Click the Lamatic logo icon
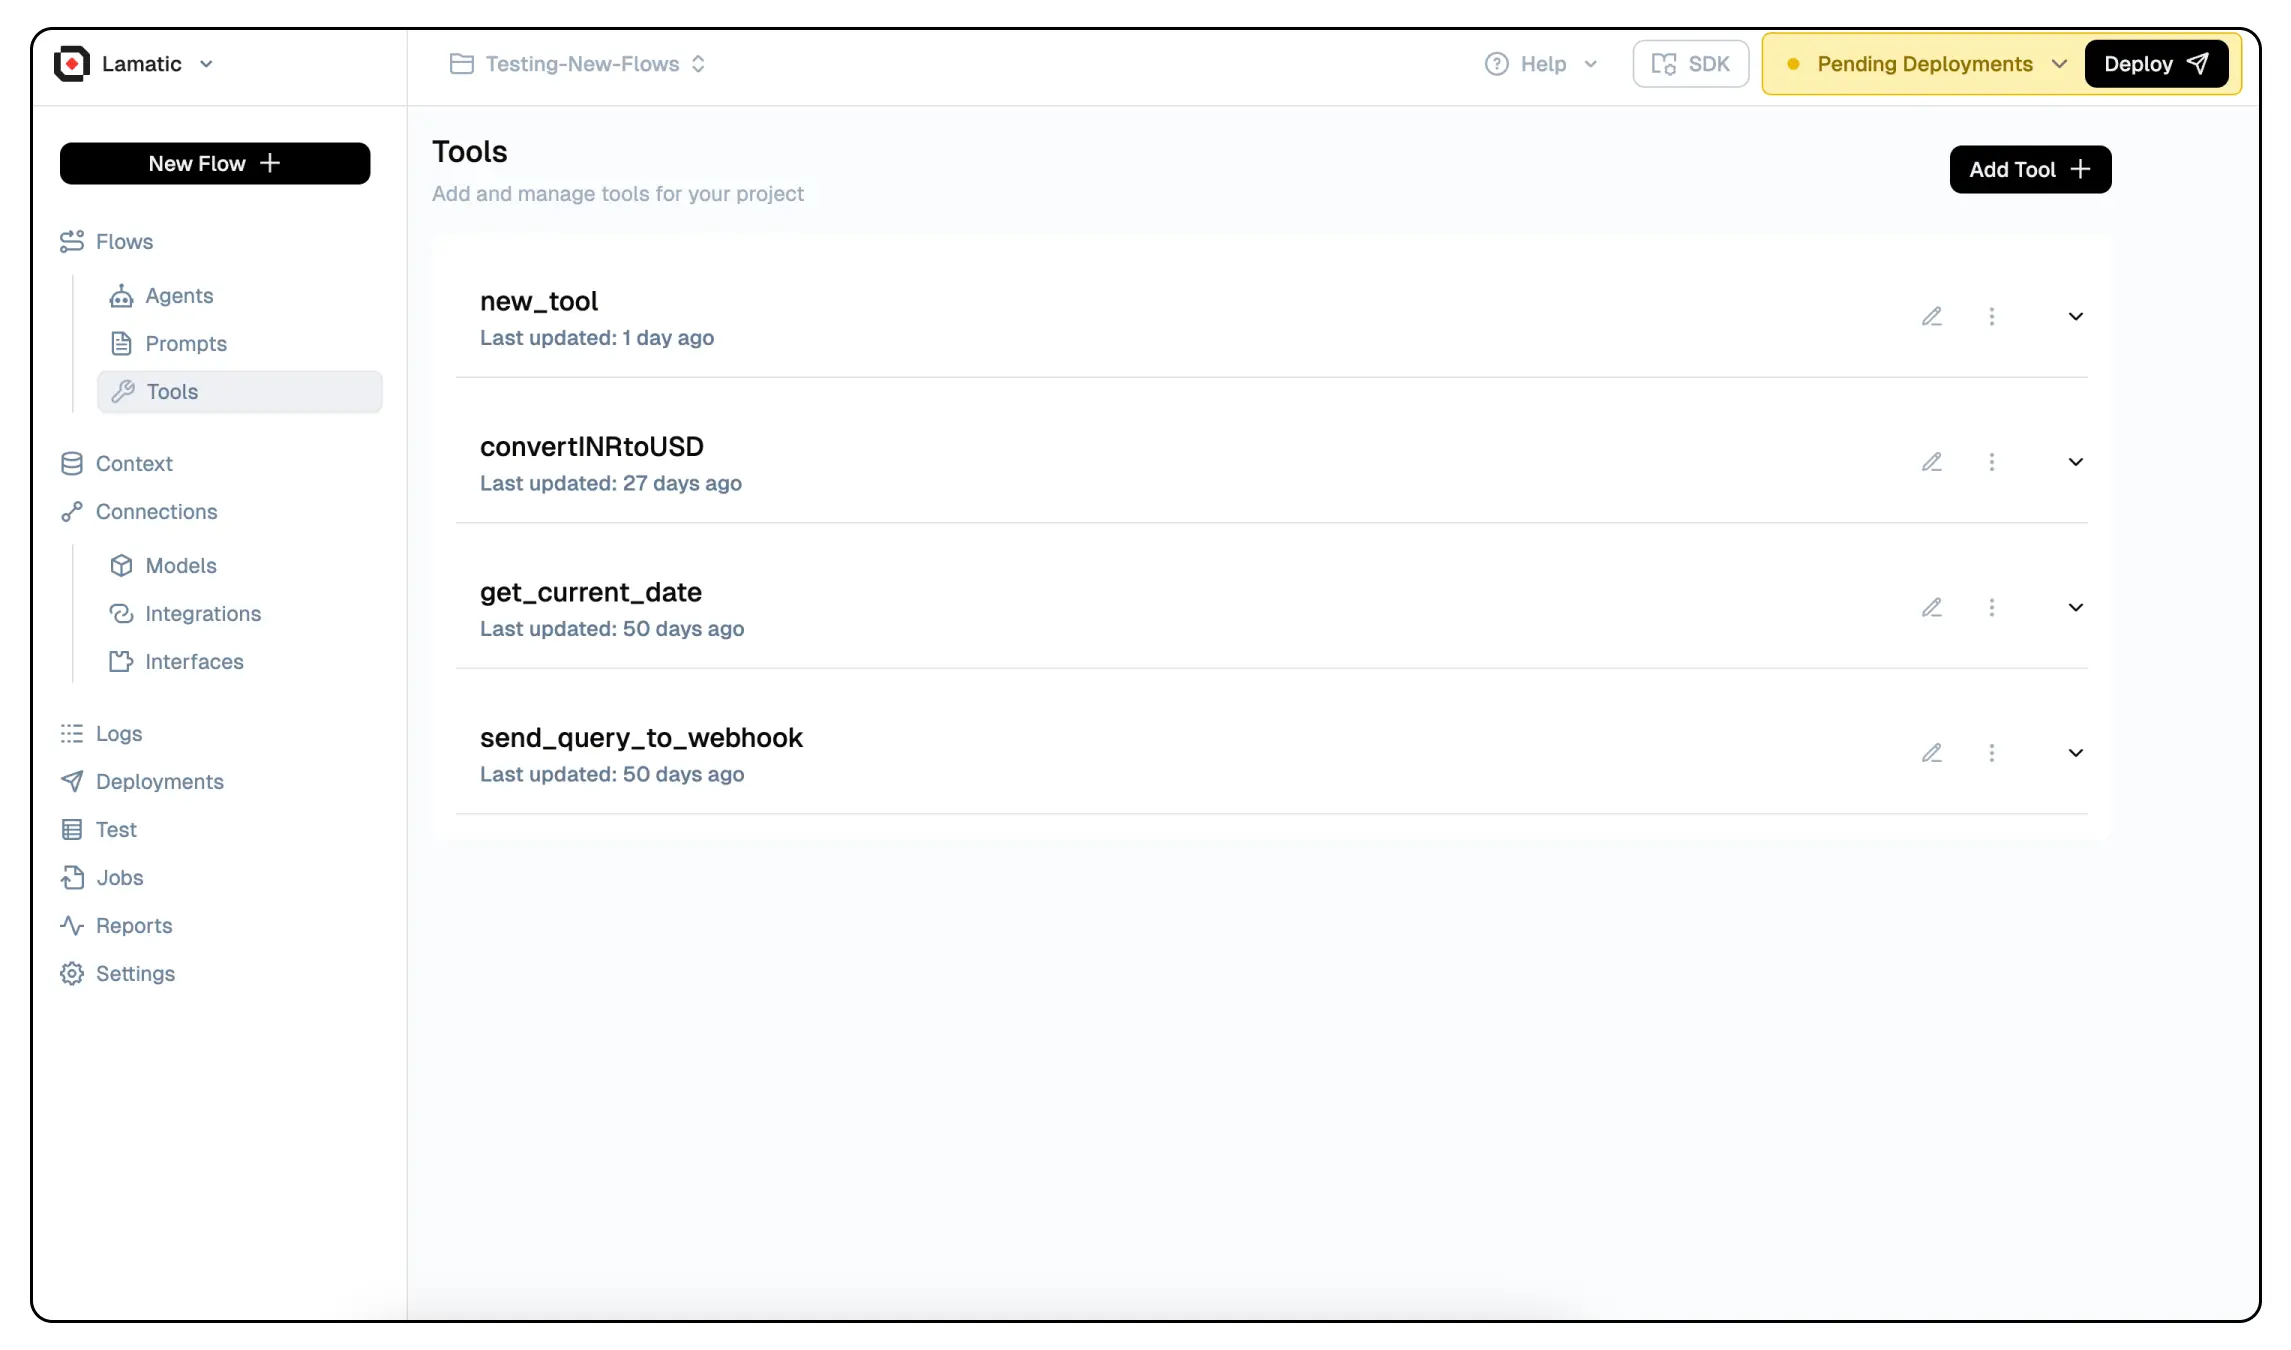This screenshot has height=1350, width=2291. [x=72, y=64]
